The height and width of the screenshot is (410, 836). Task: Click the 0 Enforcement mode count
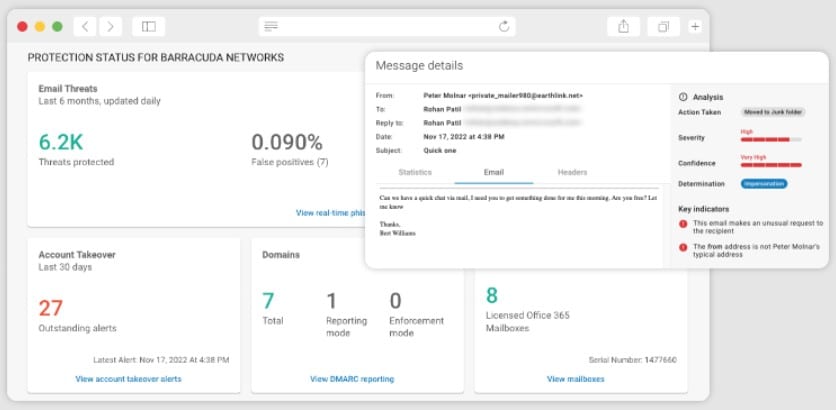tap(395, 301)
